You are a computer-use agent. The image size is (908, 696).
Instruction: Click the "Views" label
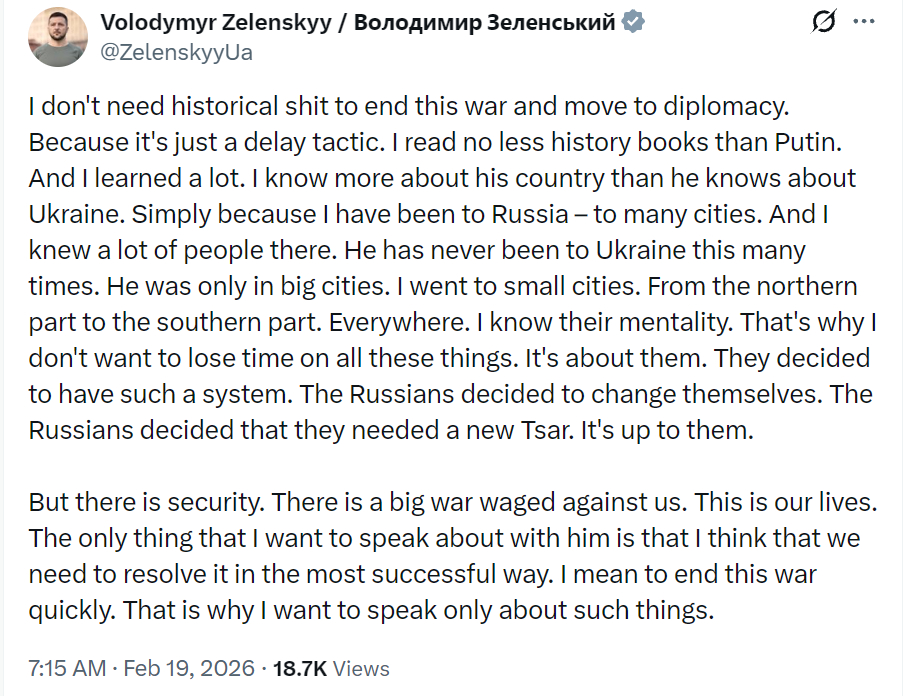click(363, 668)
